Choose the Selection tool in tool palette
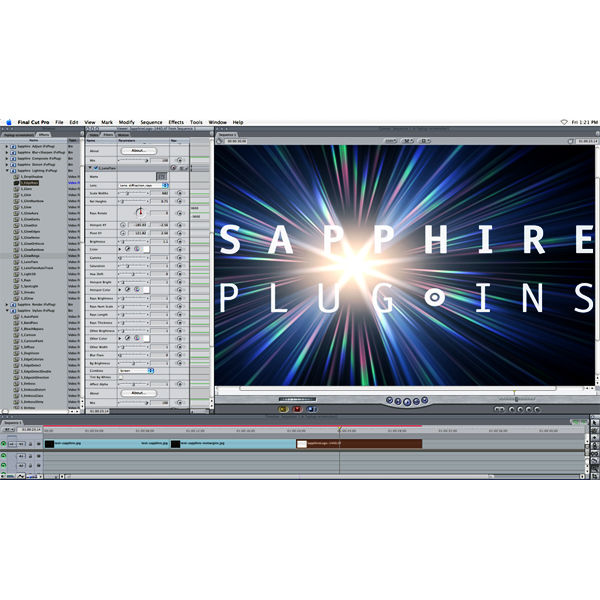Image resolution: width=600 pixels, height=600 pixels. coord(595,423)
